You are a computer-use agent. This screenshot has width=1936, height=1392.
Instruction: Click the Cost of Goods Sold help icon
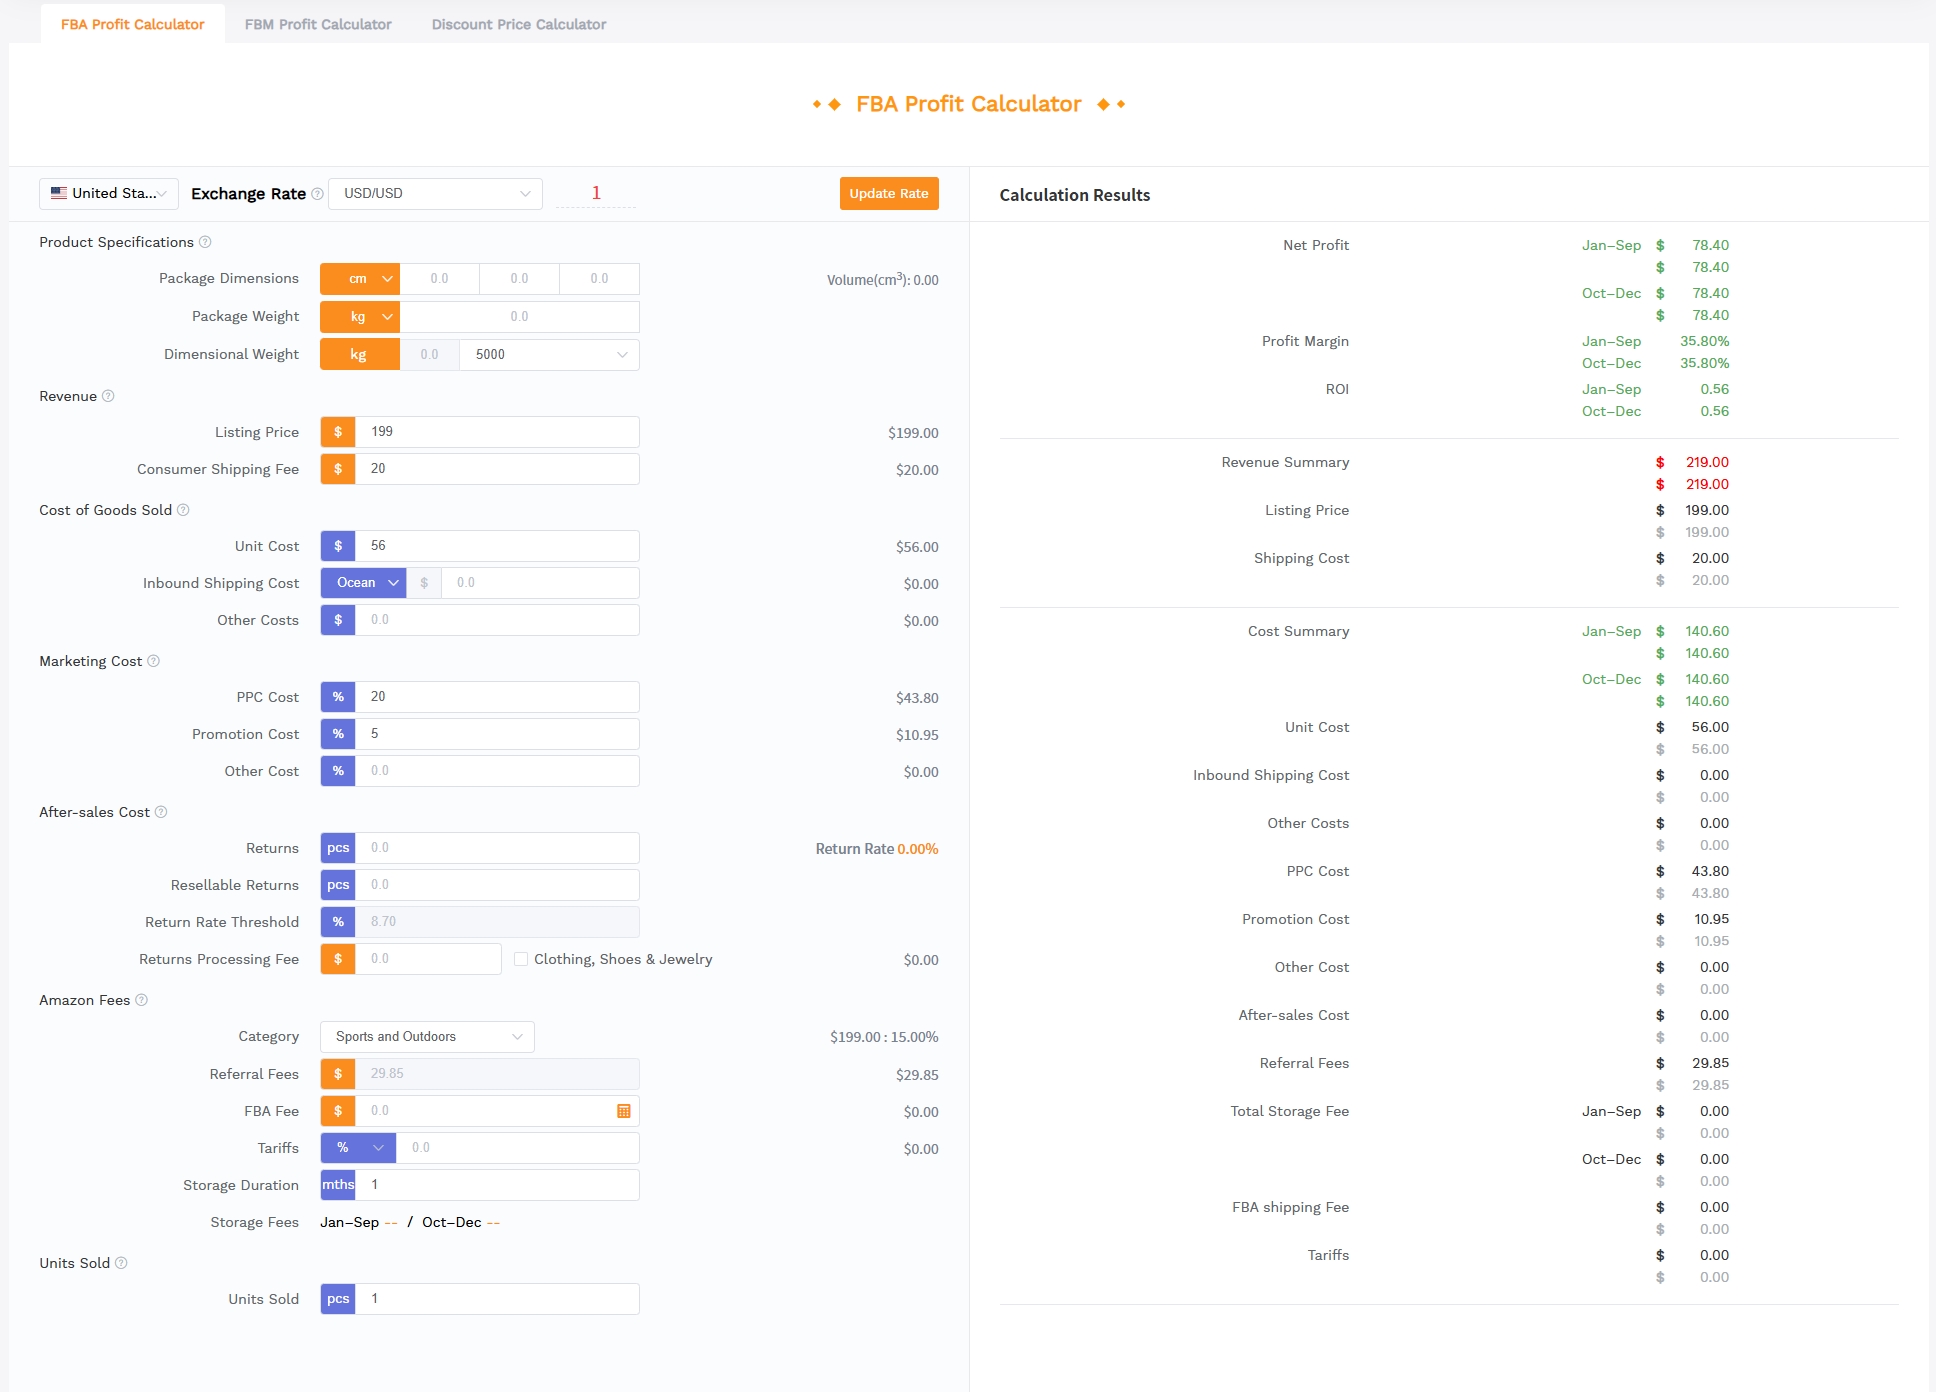[x=183, y=510]
